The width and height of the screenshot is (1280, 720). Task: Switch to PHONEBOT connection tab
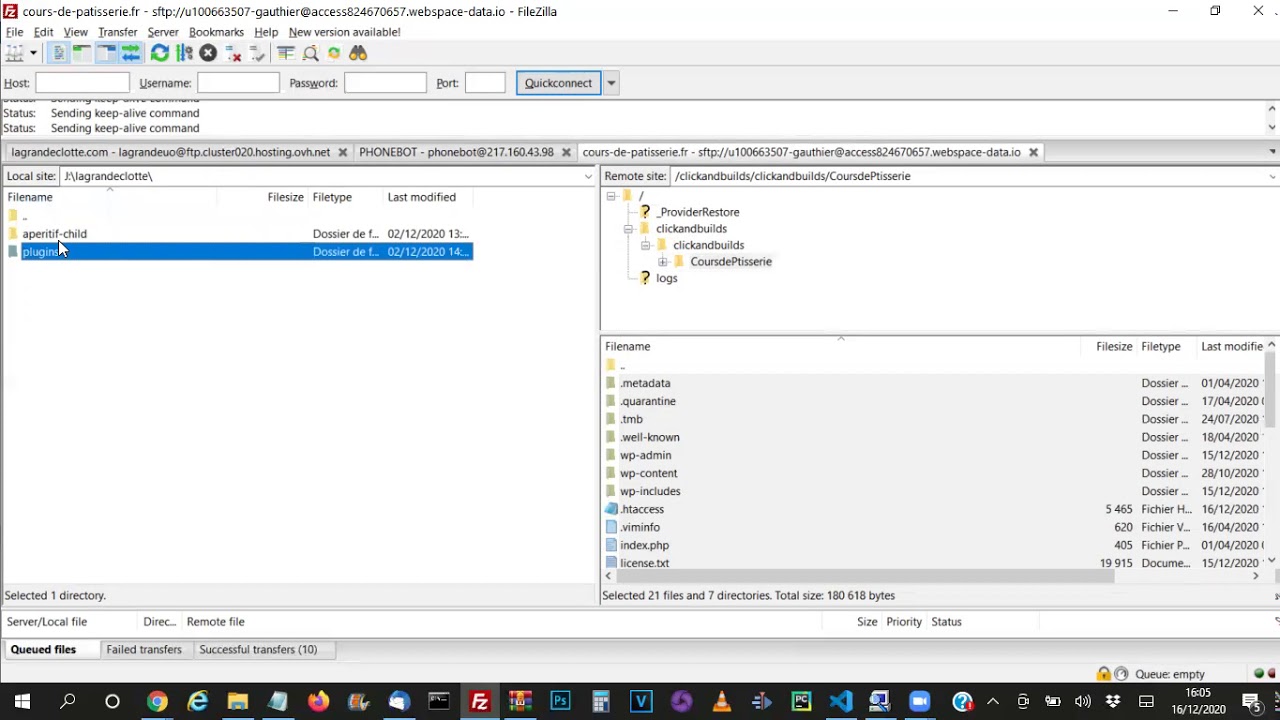click(456, 152)
